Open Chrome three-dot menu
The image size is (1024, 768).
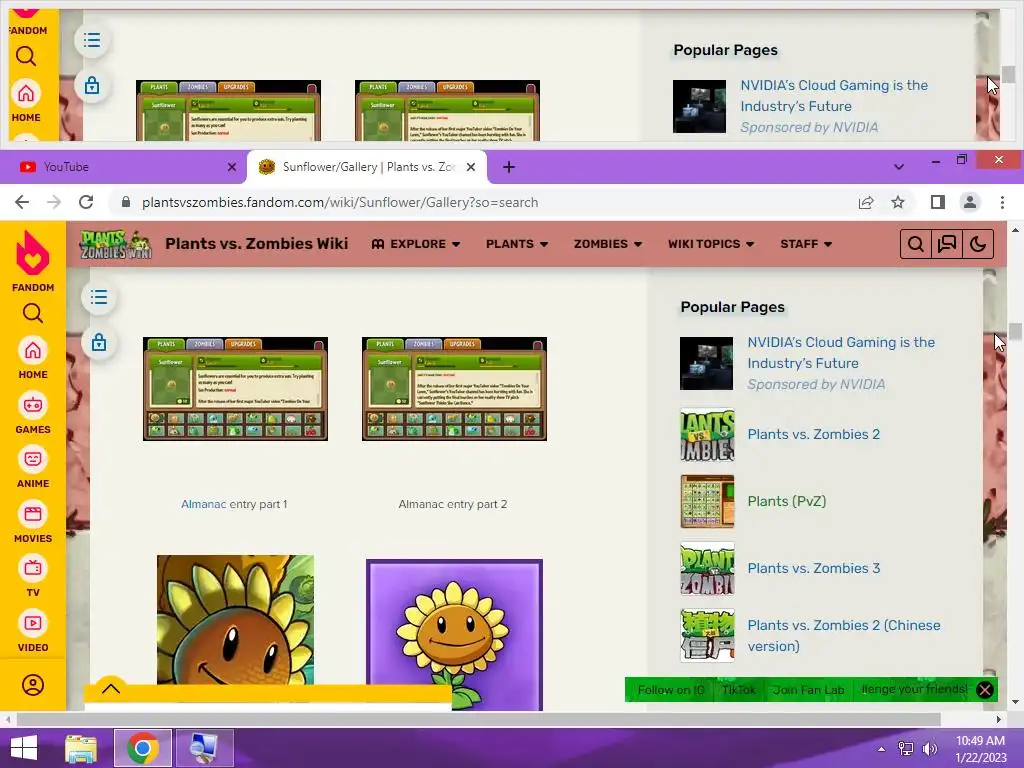pos(1002,202)
